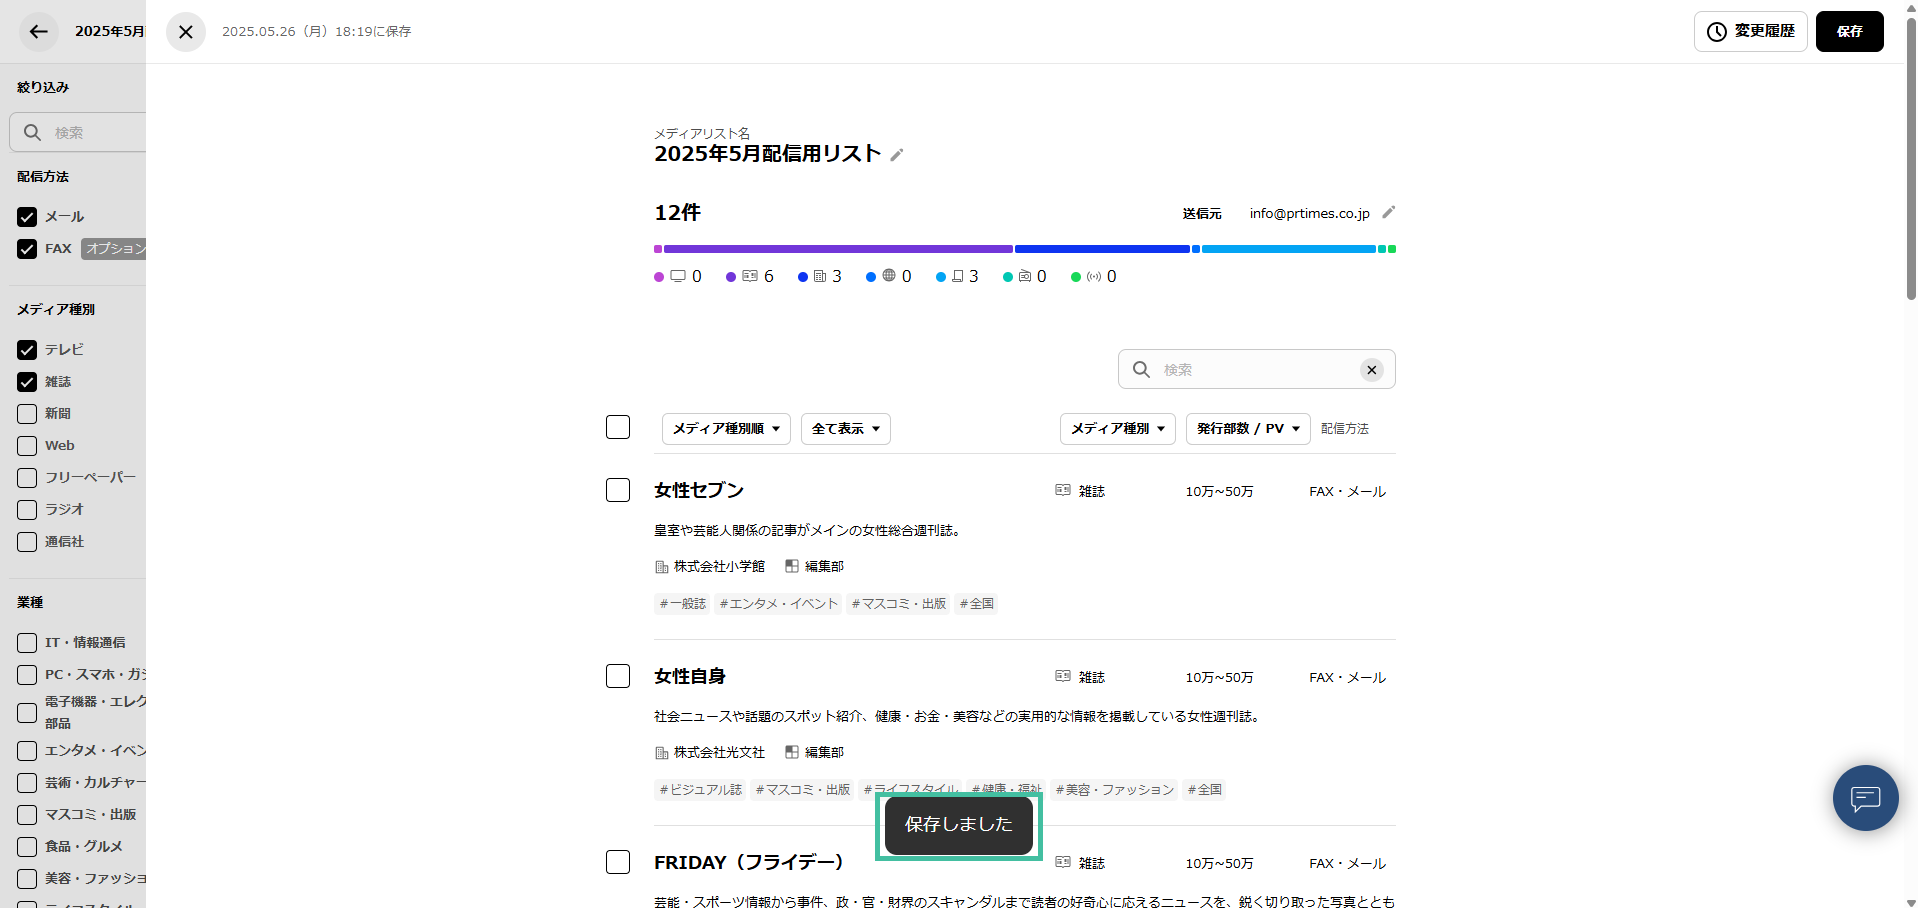This screenshot has width=1918, height=908.
Task: Expand the 全て表示 dropdown
Action: click(x=845, y=429)
